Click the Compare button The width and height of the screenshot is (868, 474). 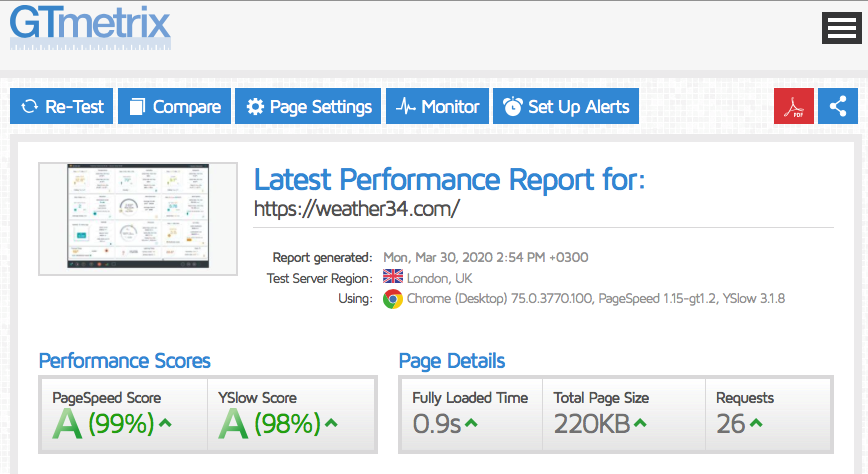174,106
